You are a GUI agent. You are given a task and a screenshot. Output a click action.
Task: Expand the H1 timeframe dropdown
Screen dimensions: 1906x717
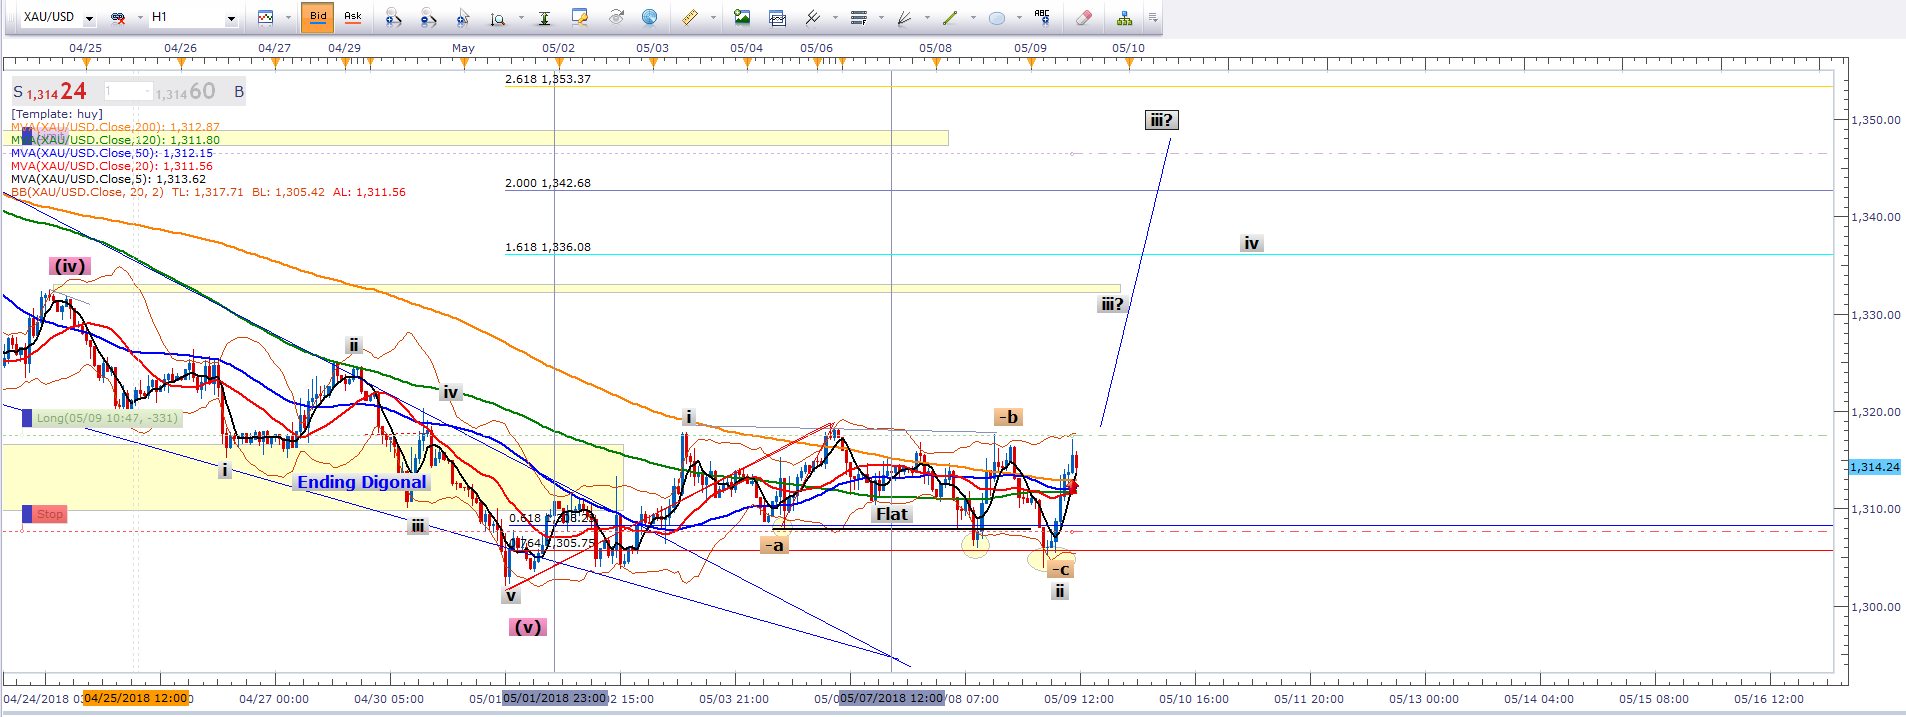click(231, 18)
